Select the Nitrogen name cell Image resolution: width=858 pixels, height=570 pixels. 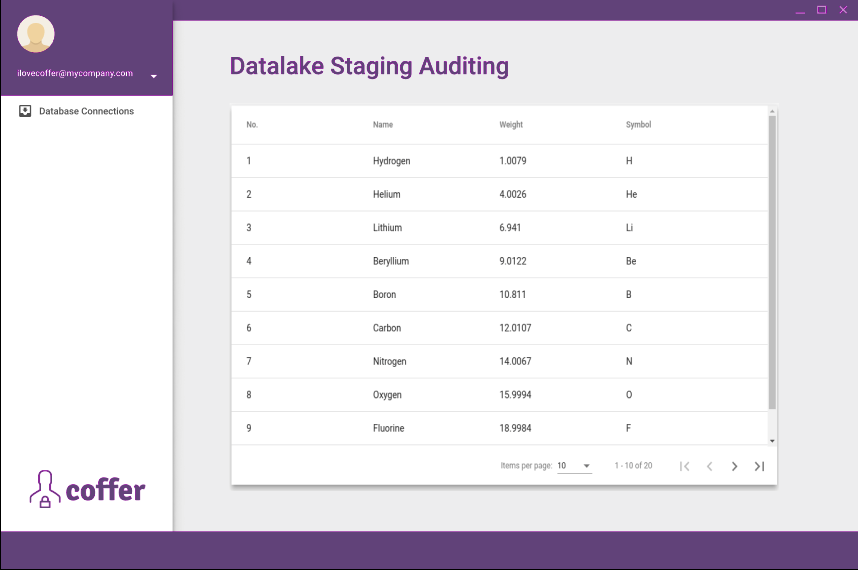pos(390,361)
